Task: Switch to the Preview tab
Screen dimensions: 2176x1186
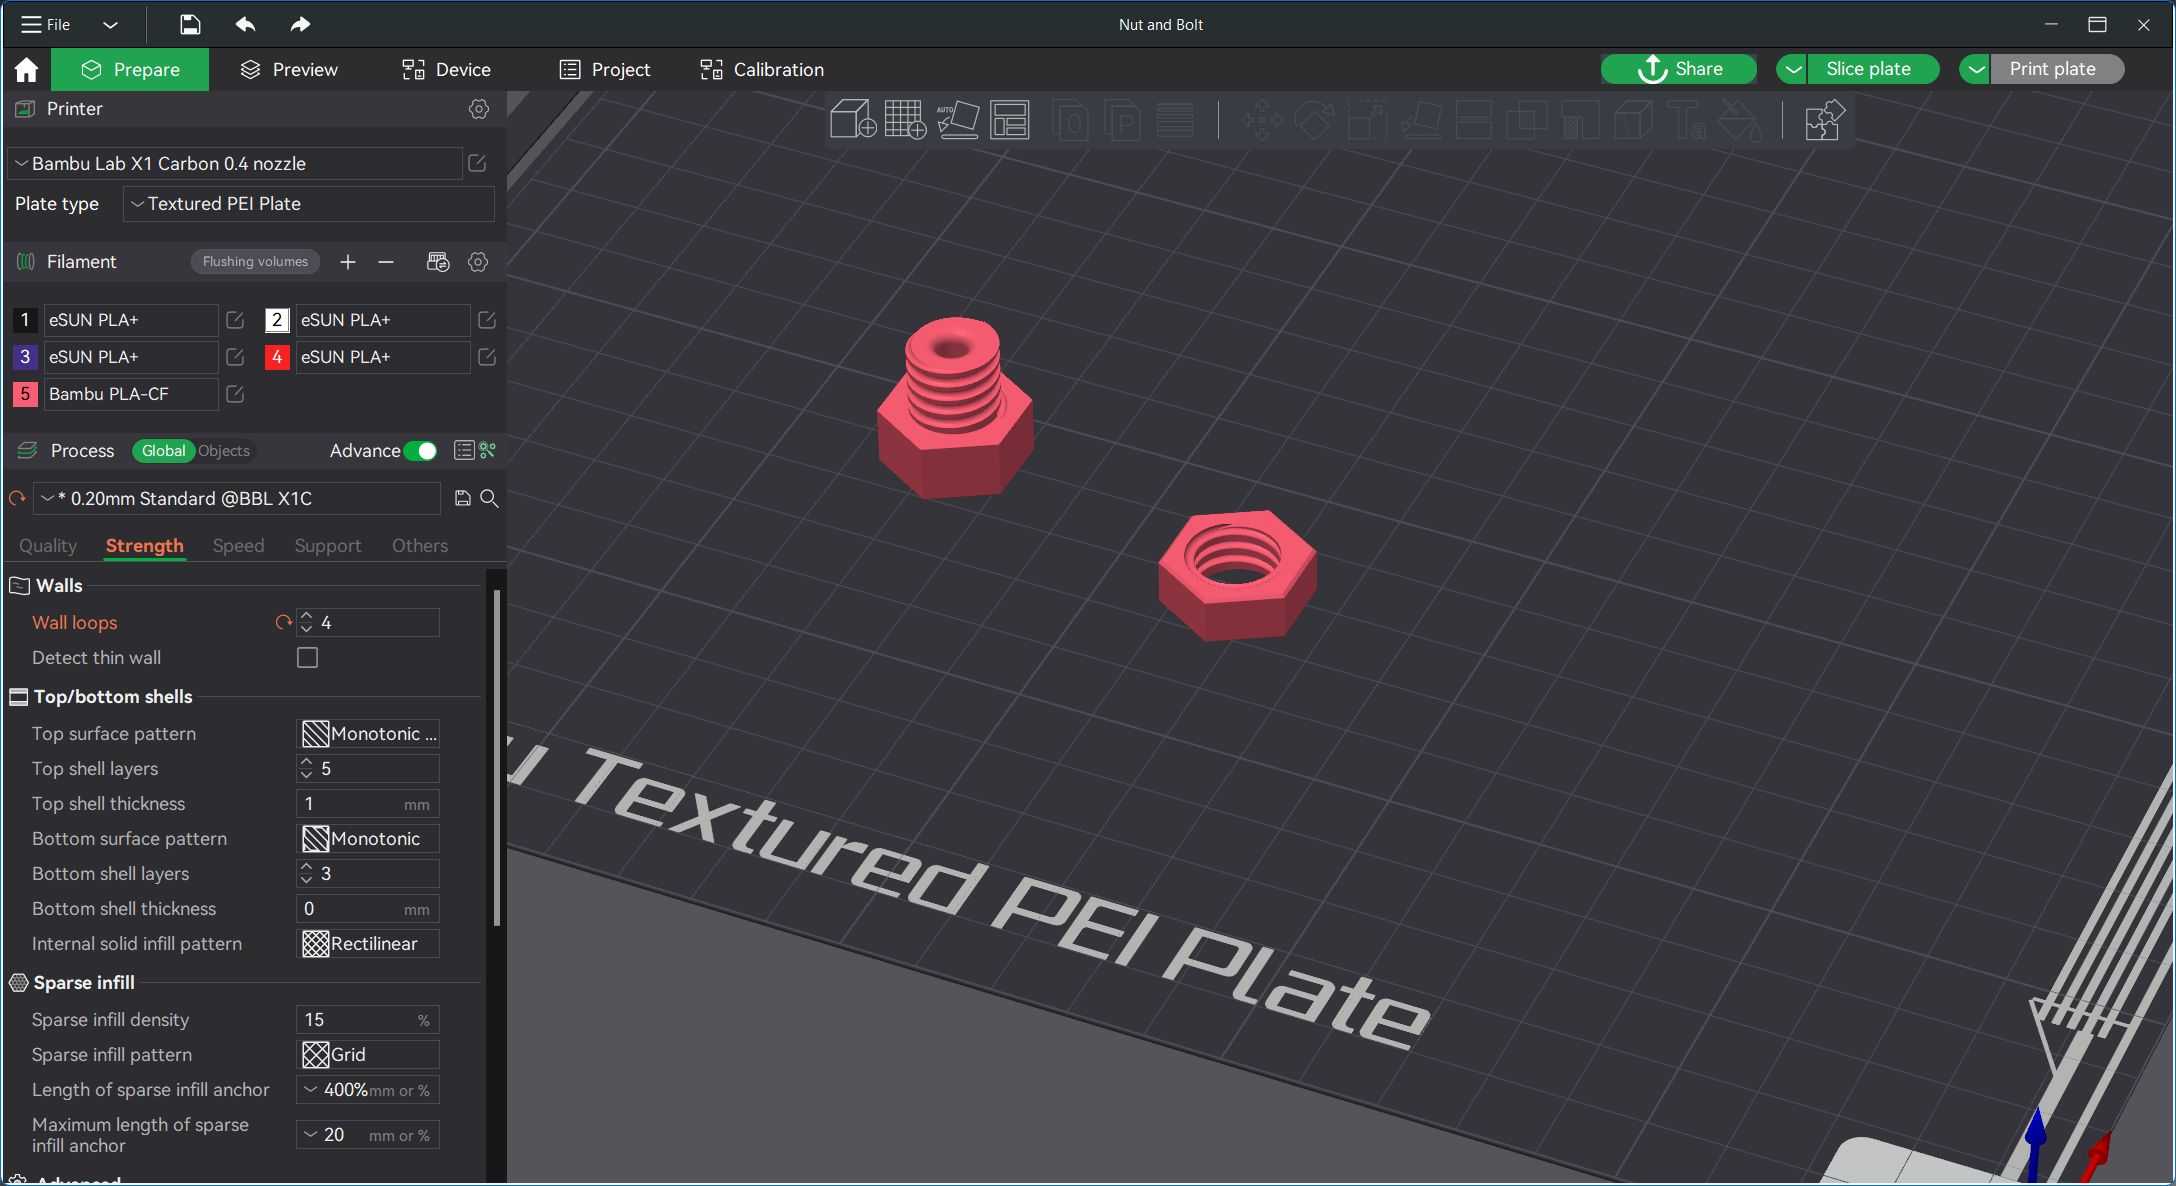Action: tap(289, 69)
